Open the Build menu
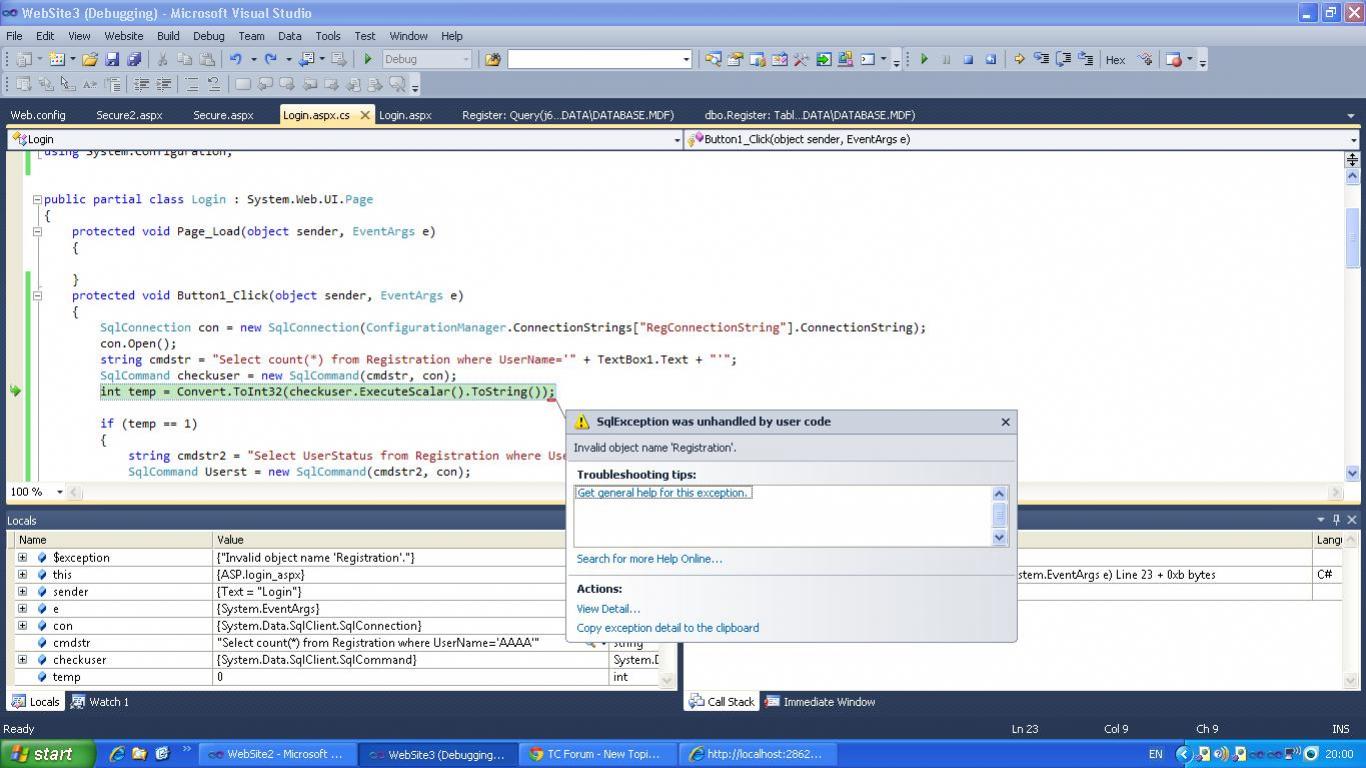This screenshot has height=768, width=1366. click(x=167, y=36)
